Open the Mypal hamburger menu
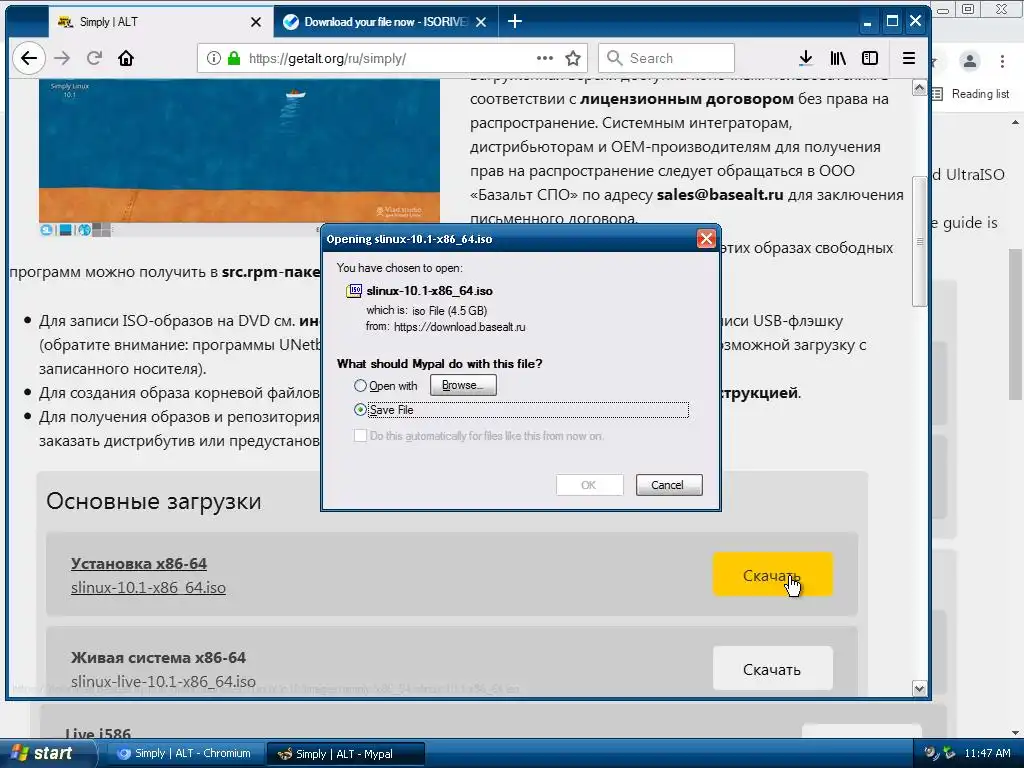Image resolution: width=1024 pixels, height=768 pixels. pyautogui.click(x=908, y=58)
